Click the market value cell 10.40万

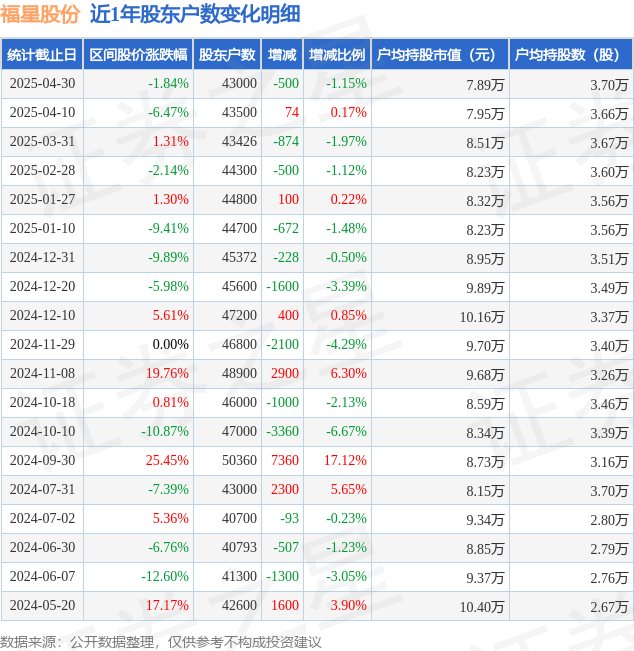tap(482, 607)
